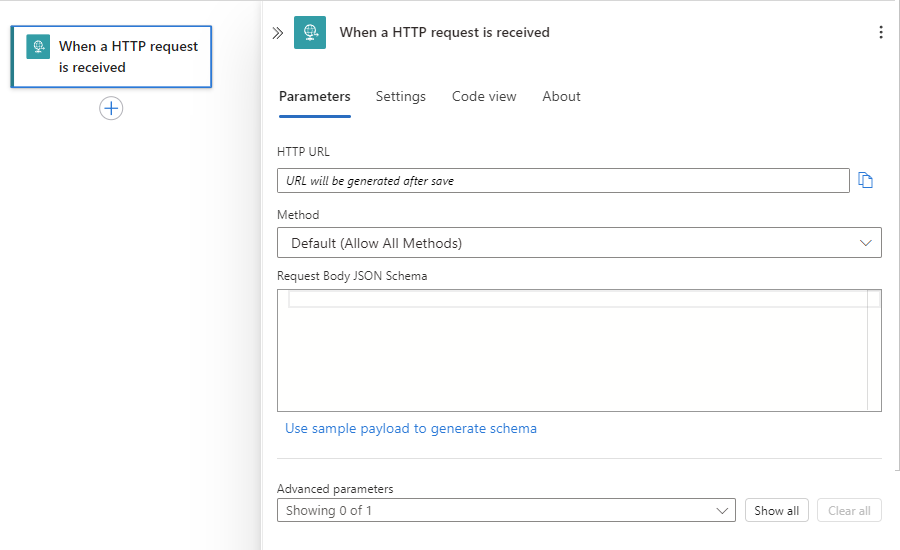Switch to the Code view tab

tap(484, 97)
